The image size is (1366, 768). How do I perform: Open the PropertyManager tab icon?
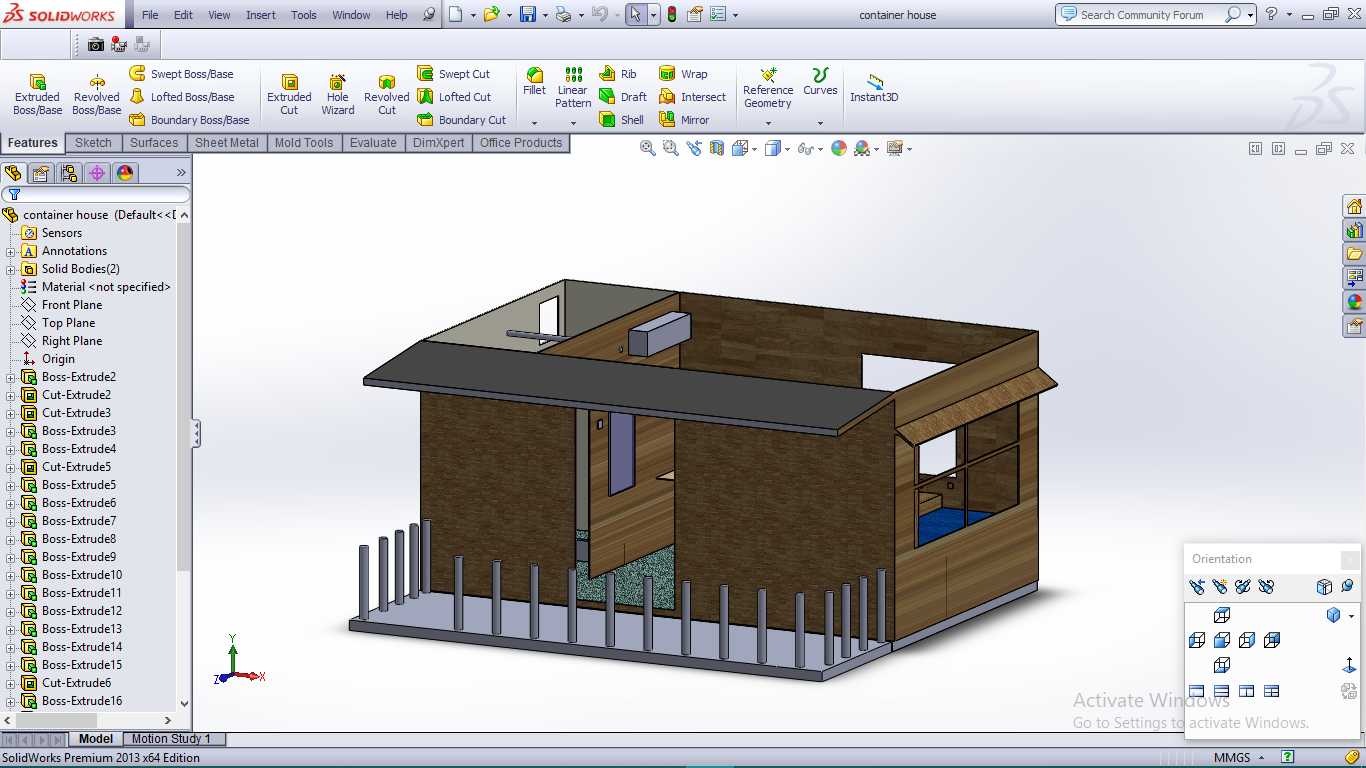tap(41, 173)
